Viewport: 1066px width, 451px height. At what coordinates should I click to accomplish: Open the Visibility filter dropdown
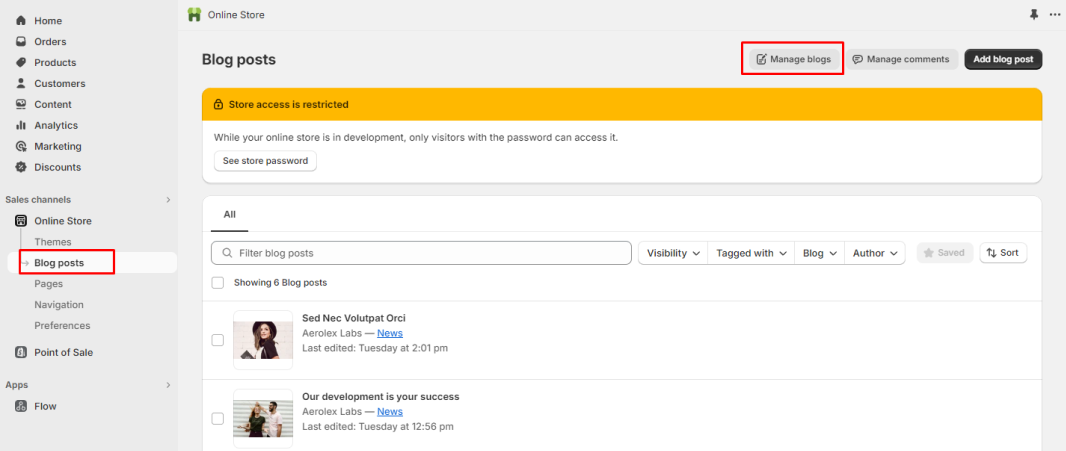[x=673, y=253]
